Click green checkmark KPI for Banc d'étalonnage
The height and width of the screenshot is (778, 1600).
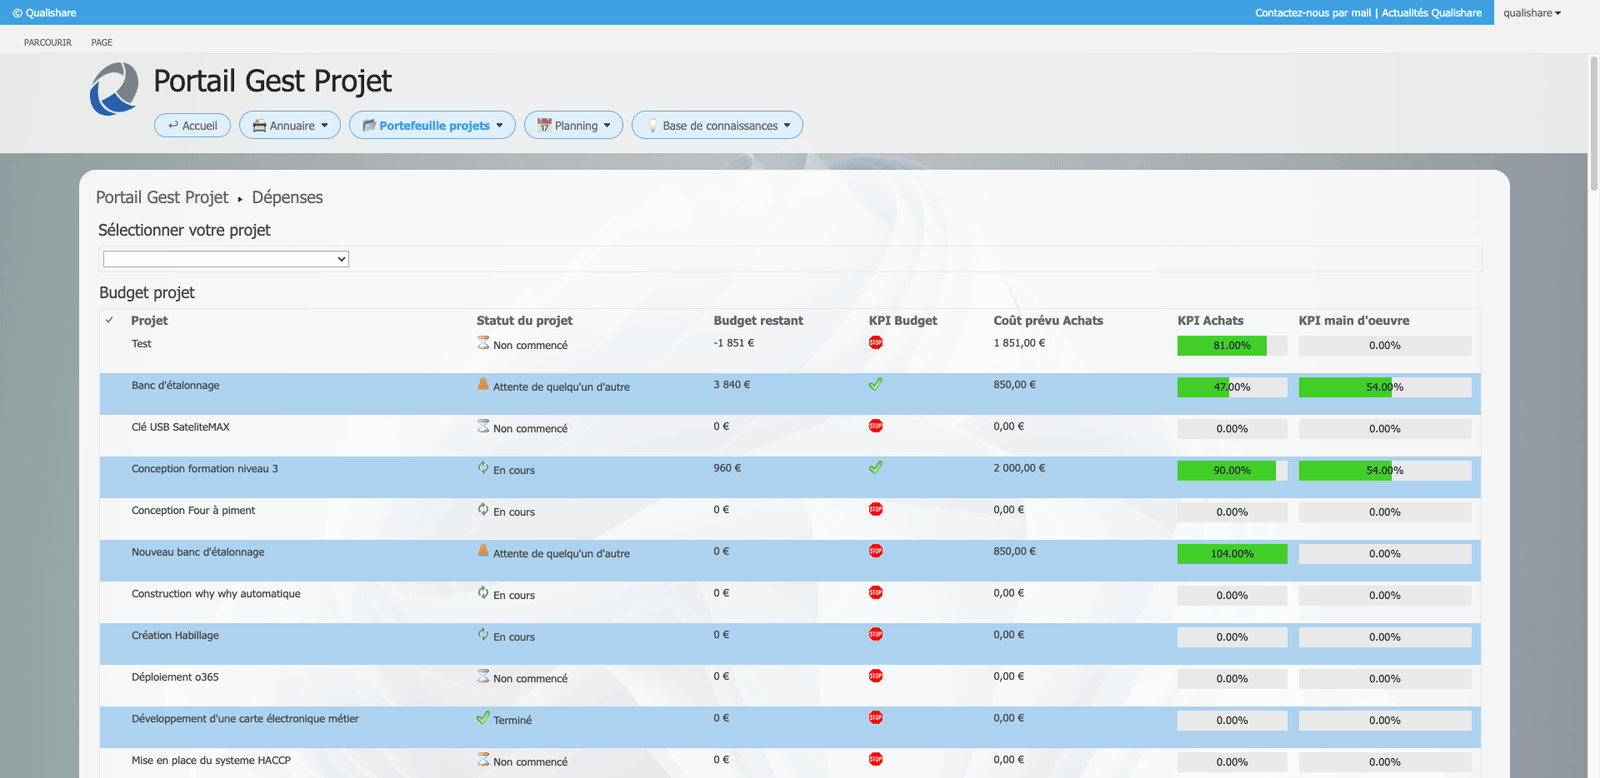click(x=876, y=385)
